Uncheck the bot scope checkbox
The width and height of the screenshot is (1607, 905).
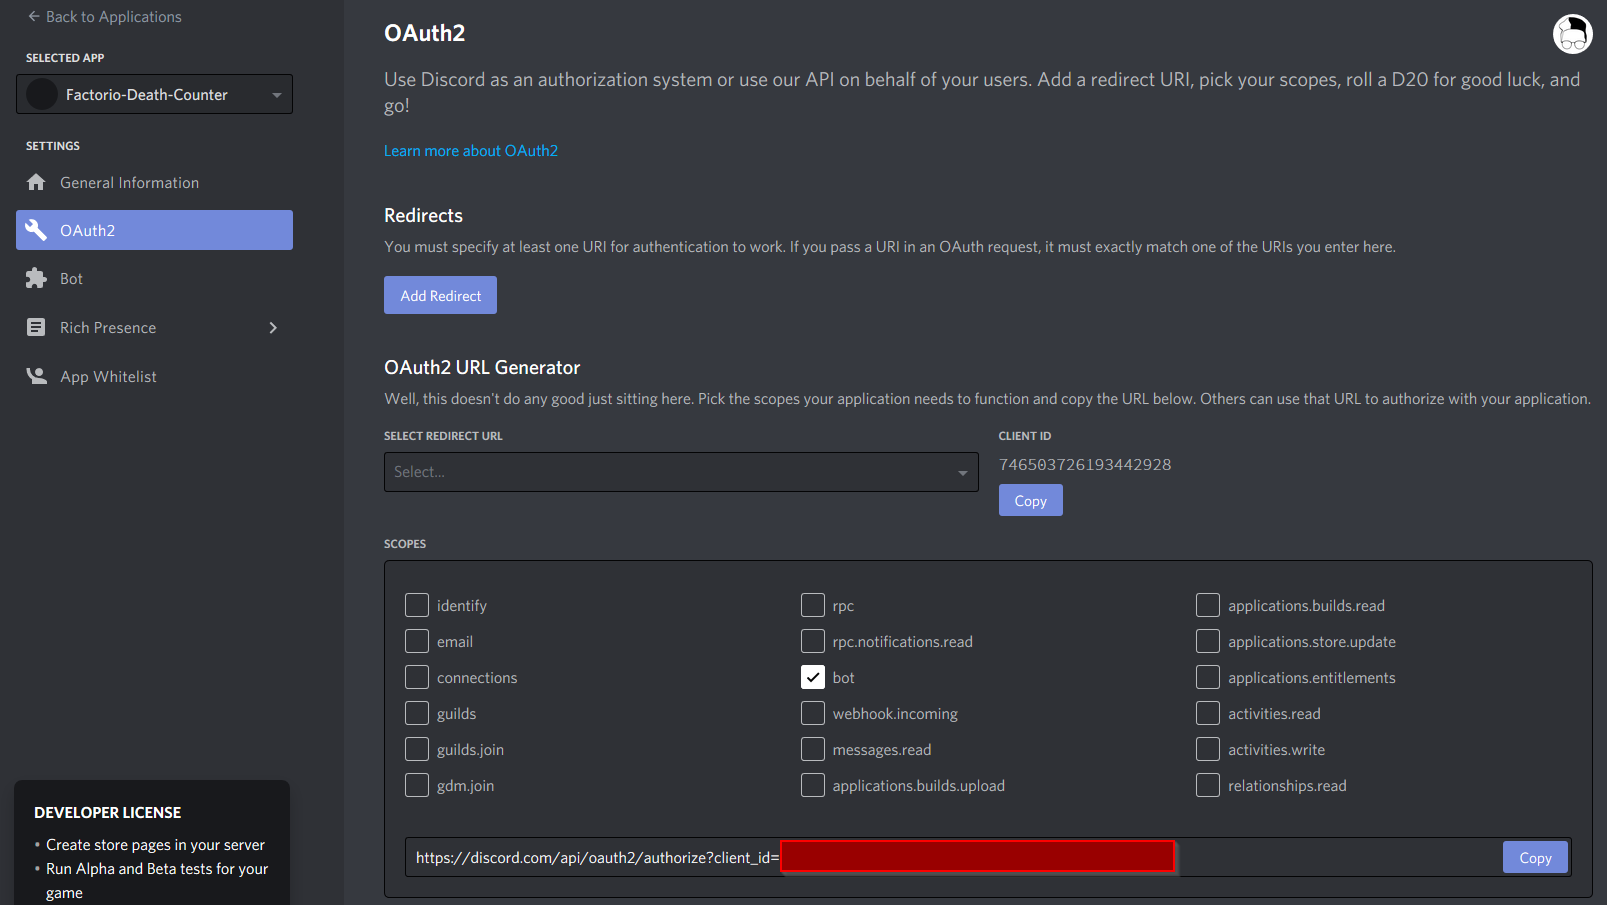(x=813, y=677)
